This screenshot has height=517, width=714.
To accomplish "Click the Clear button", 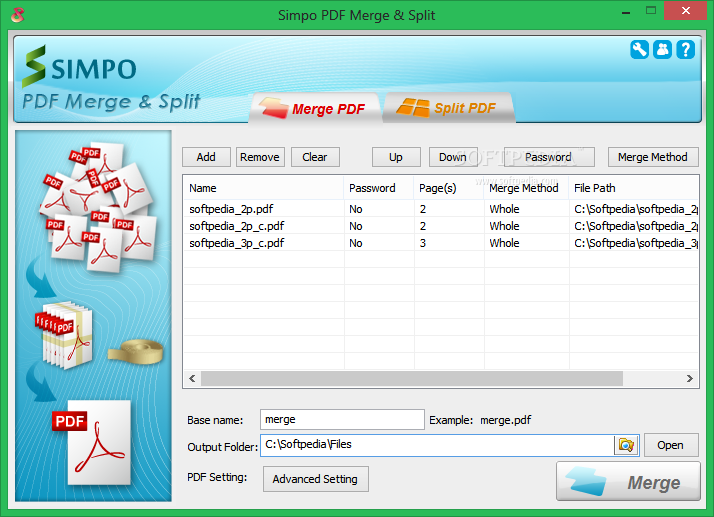I will [x=315, y=157].
